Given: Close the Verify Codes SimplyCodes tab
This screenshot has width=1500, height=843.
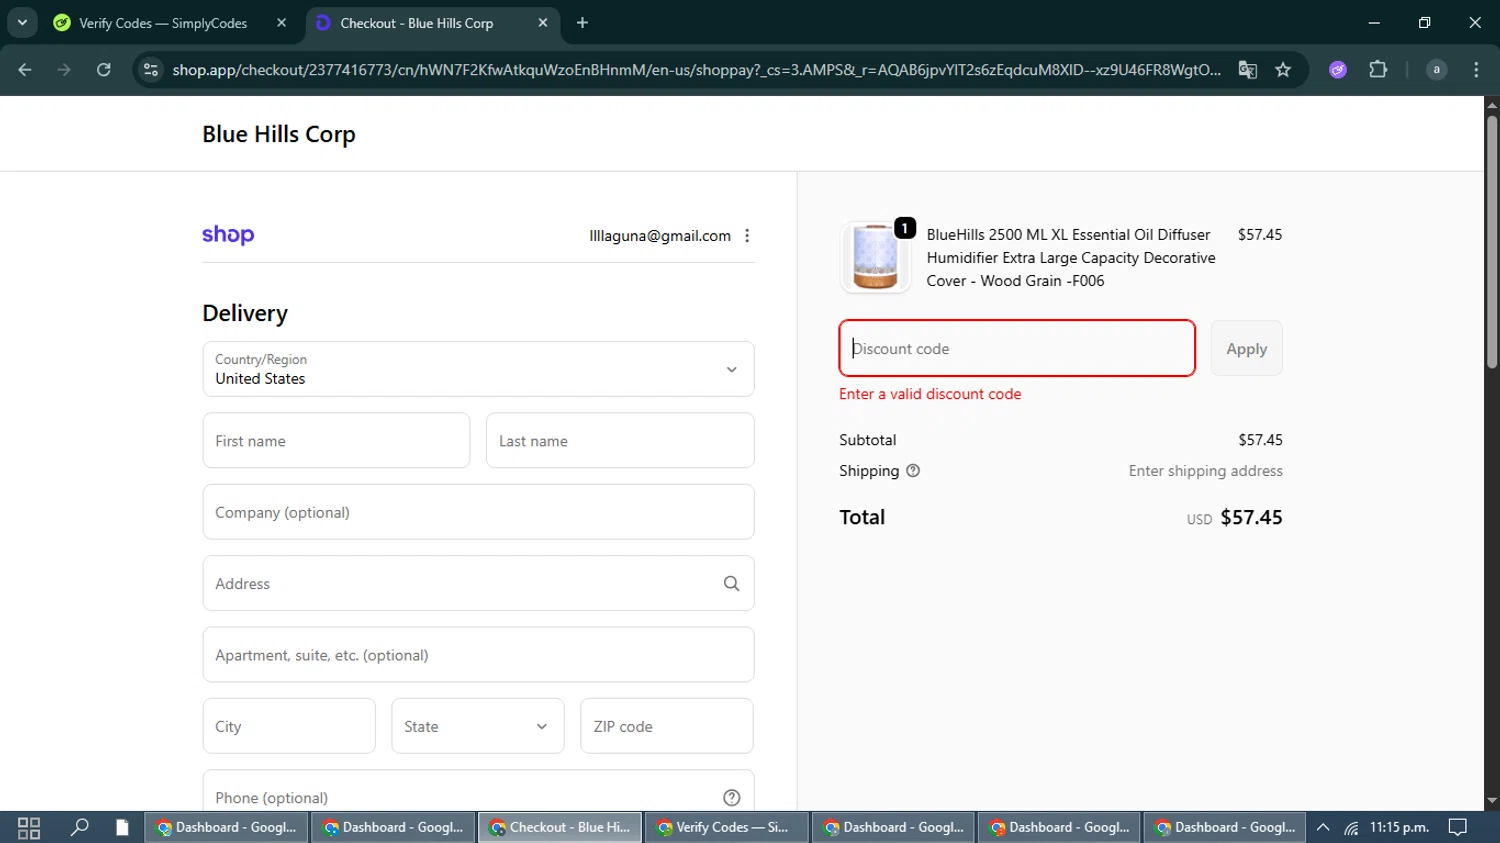Looking at the screenshot, I should click(x=282, y=23).
